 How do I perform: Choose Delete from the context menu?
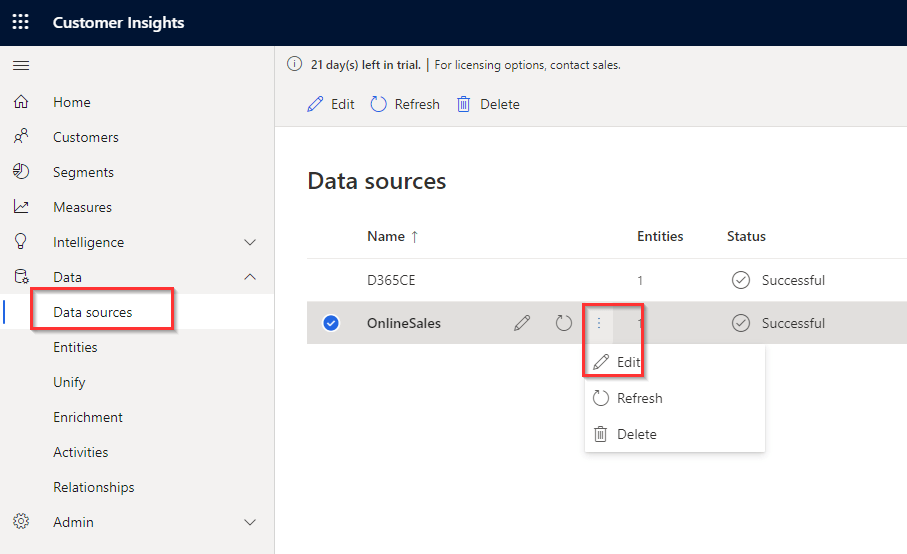click(x=636, y=434)
